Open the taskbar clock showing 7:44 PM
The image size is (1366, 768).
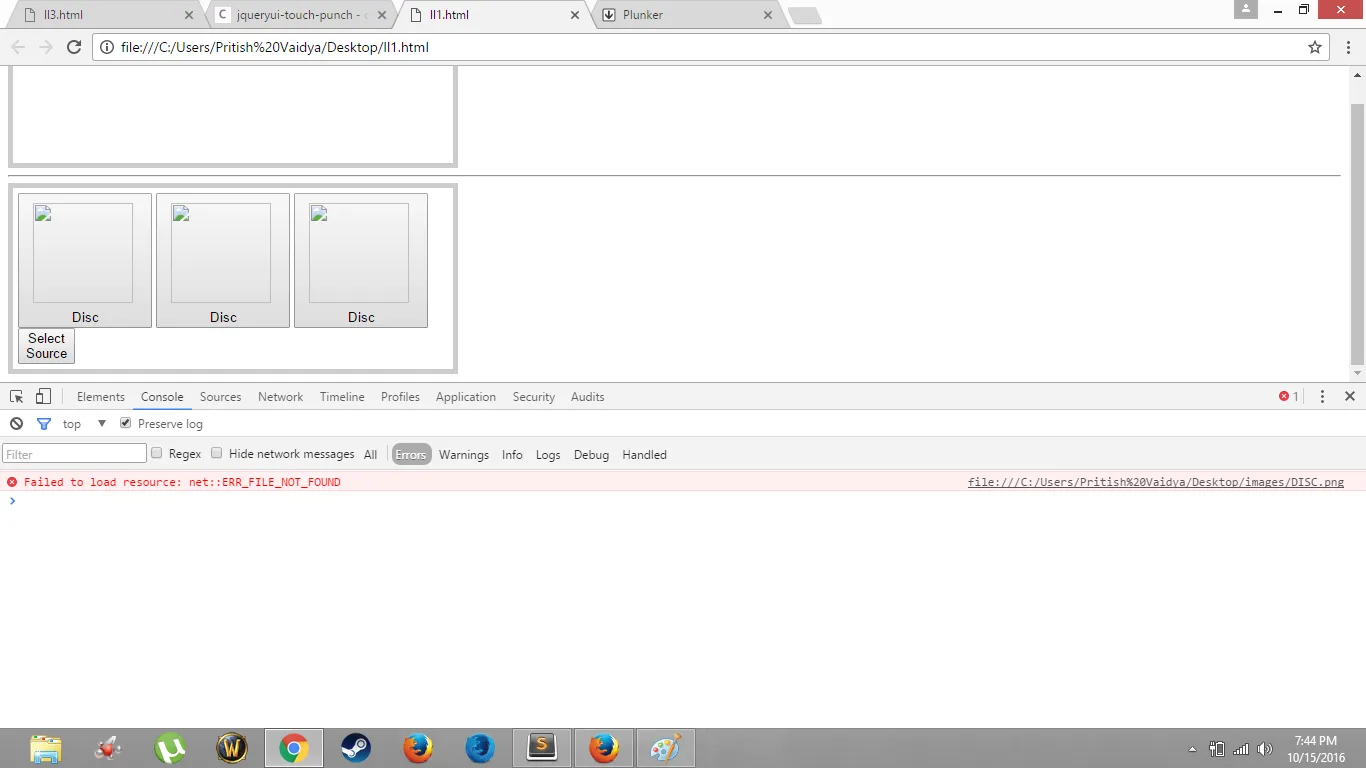(x=1316, y=749)
